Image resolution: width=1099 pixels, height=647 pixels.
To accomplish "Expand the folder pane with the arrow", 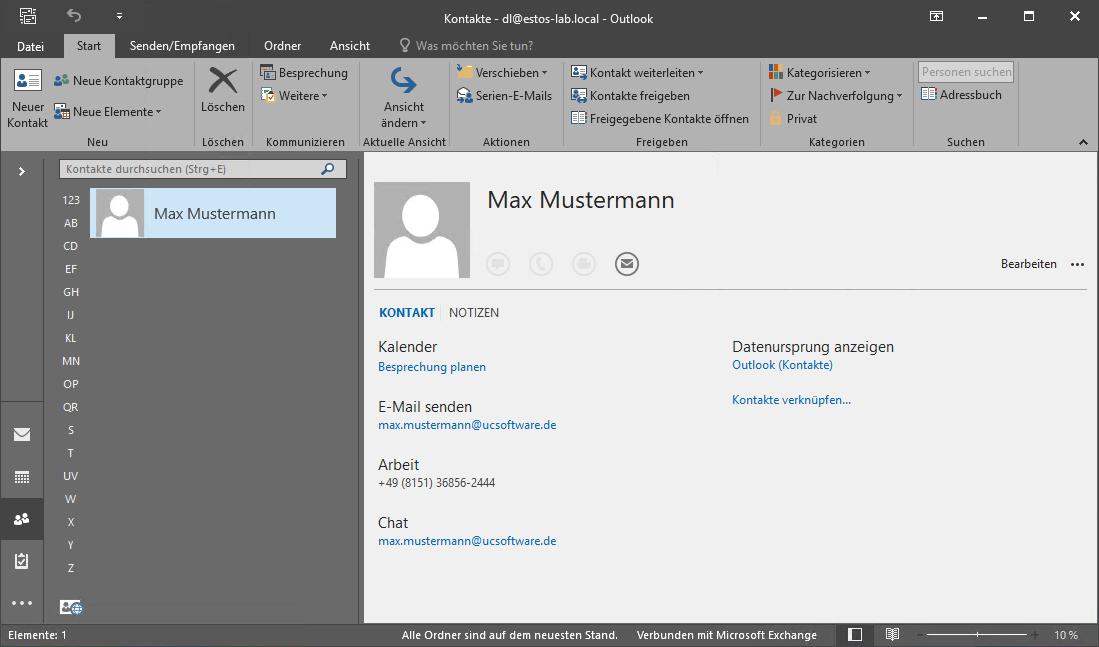I will coord(22,172).
